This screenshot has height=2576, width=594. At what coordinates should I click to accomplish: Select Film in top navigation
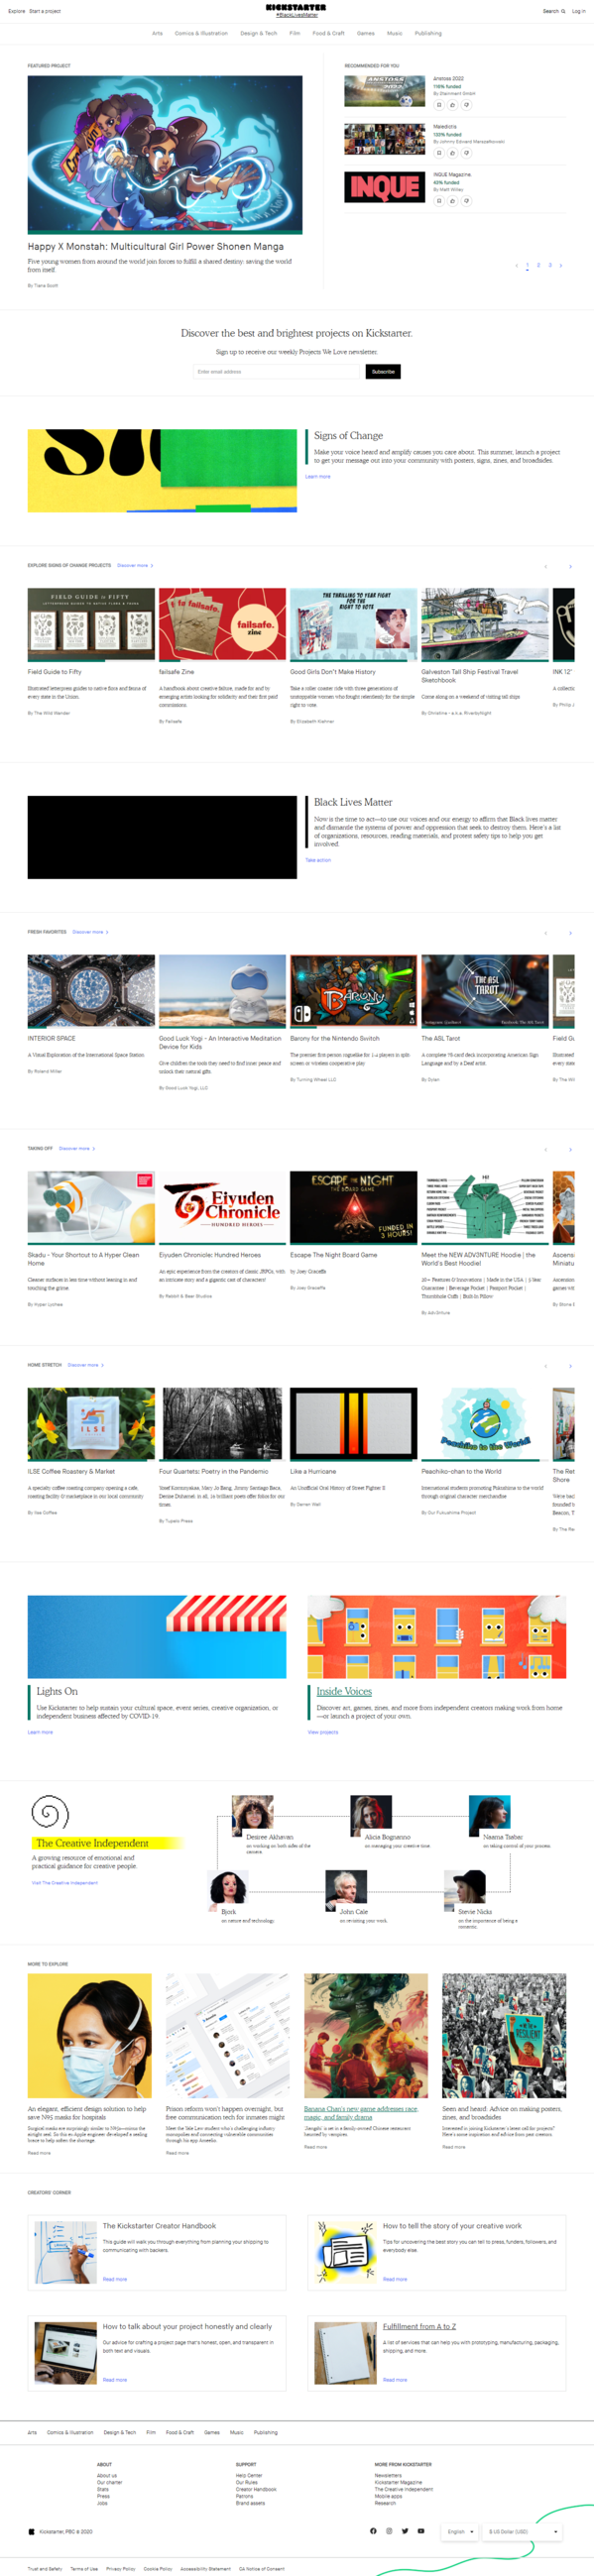(x=295, y=33)
